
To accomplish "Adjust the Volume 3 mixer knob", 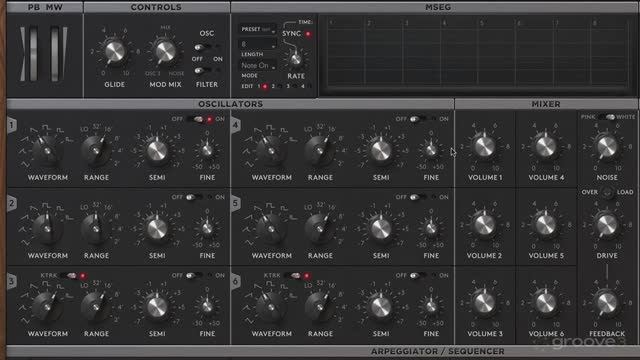I will click(484, 303).
